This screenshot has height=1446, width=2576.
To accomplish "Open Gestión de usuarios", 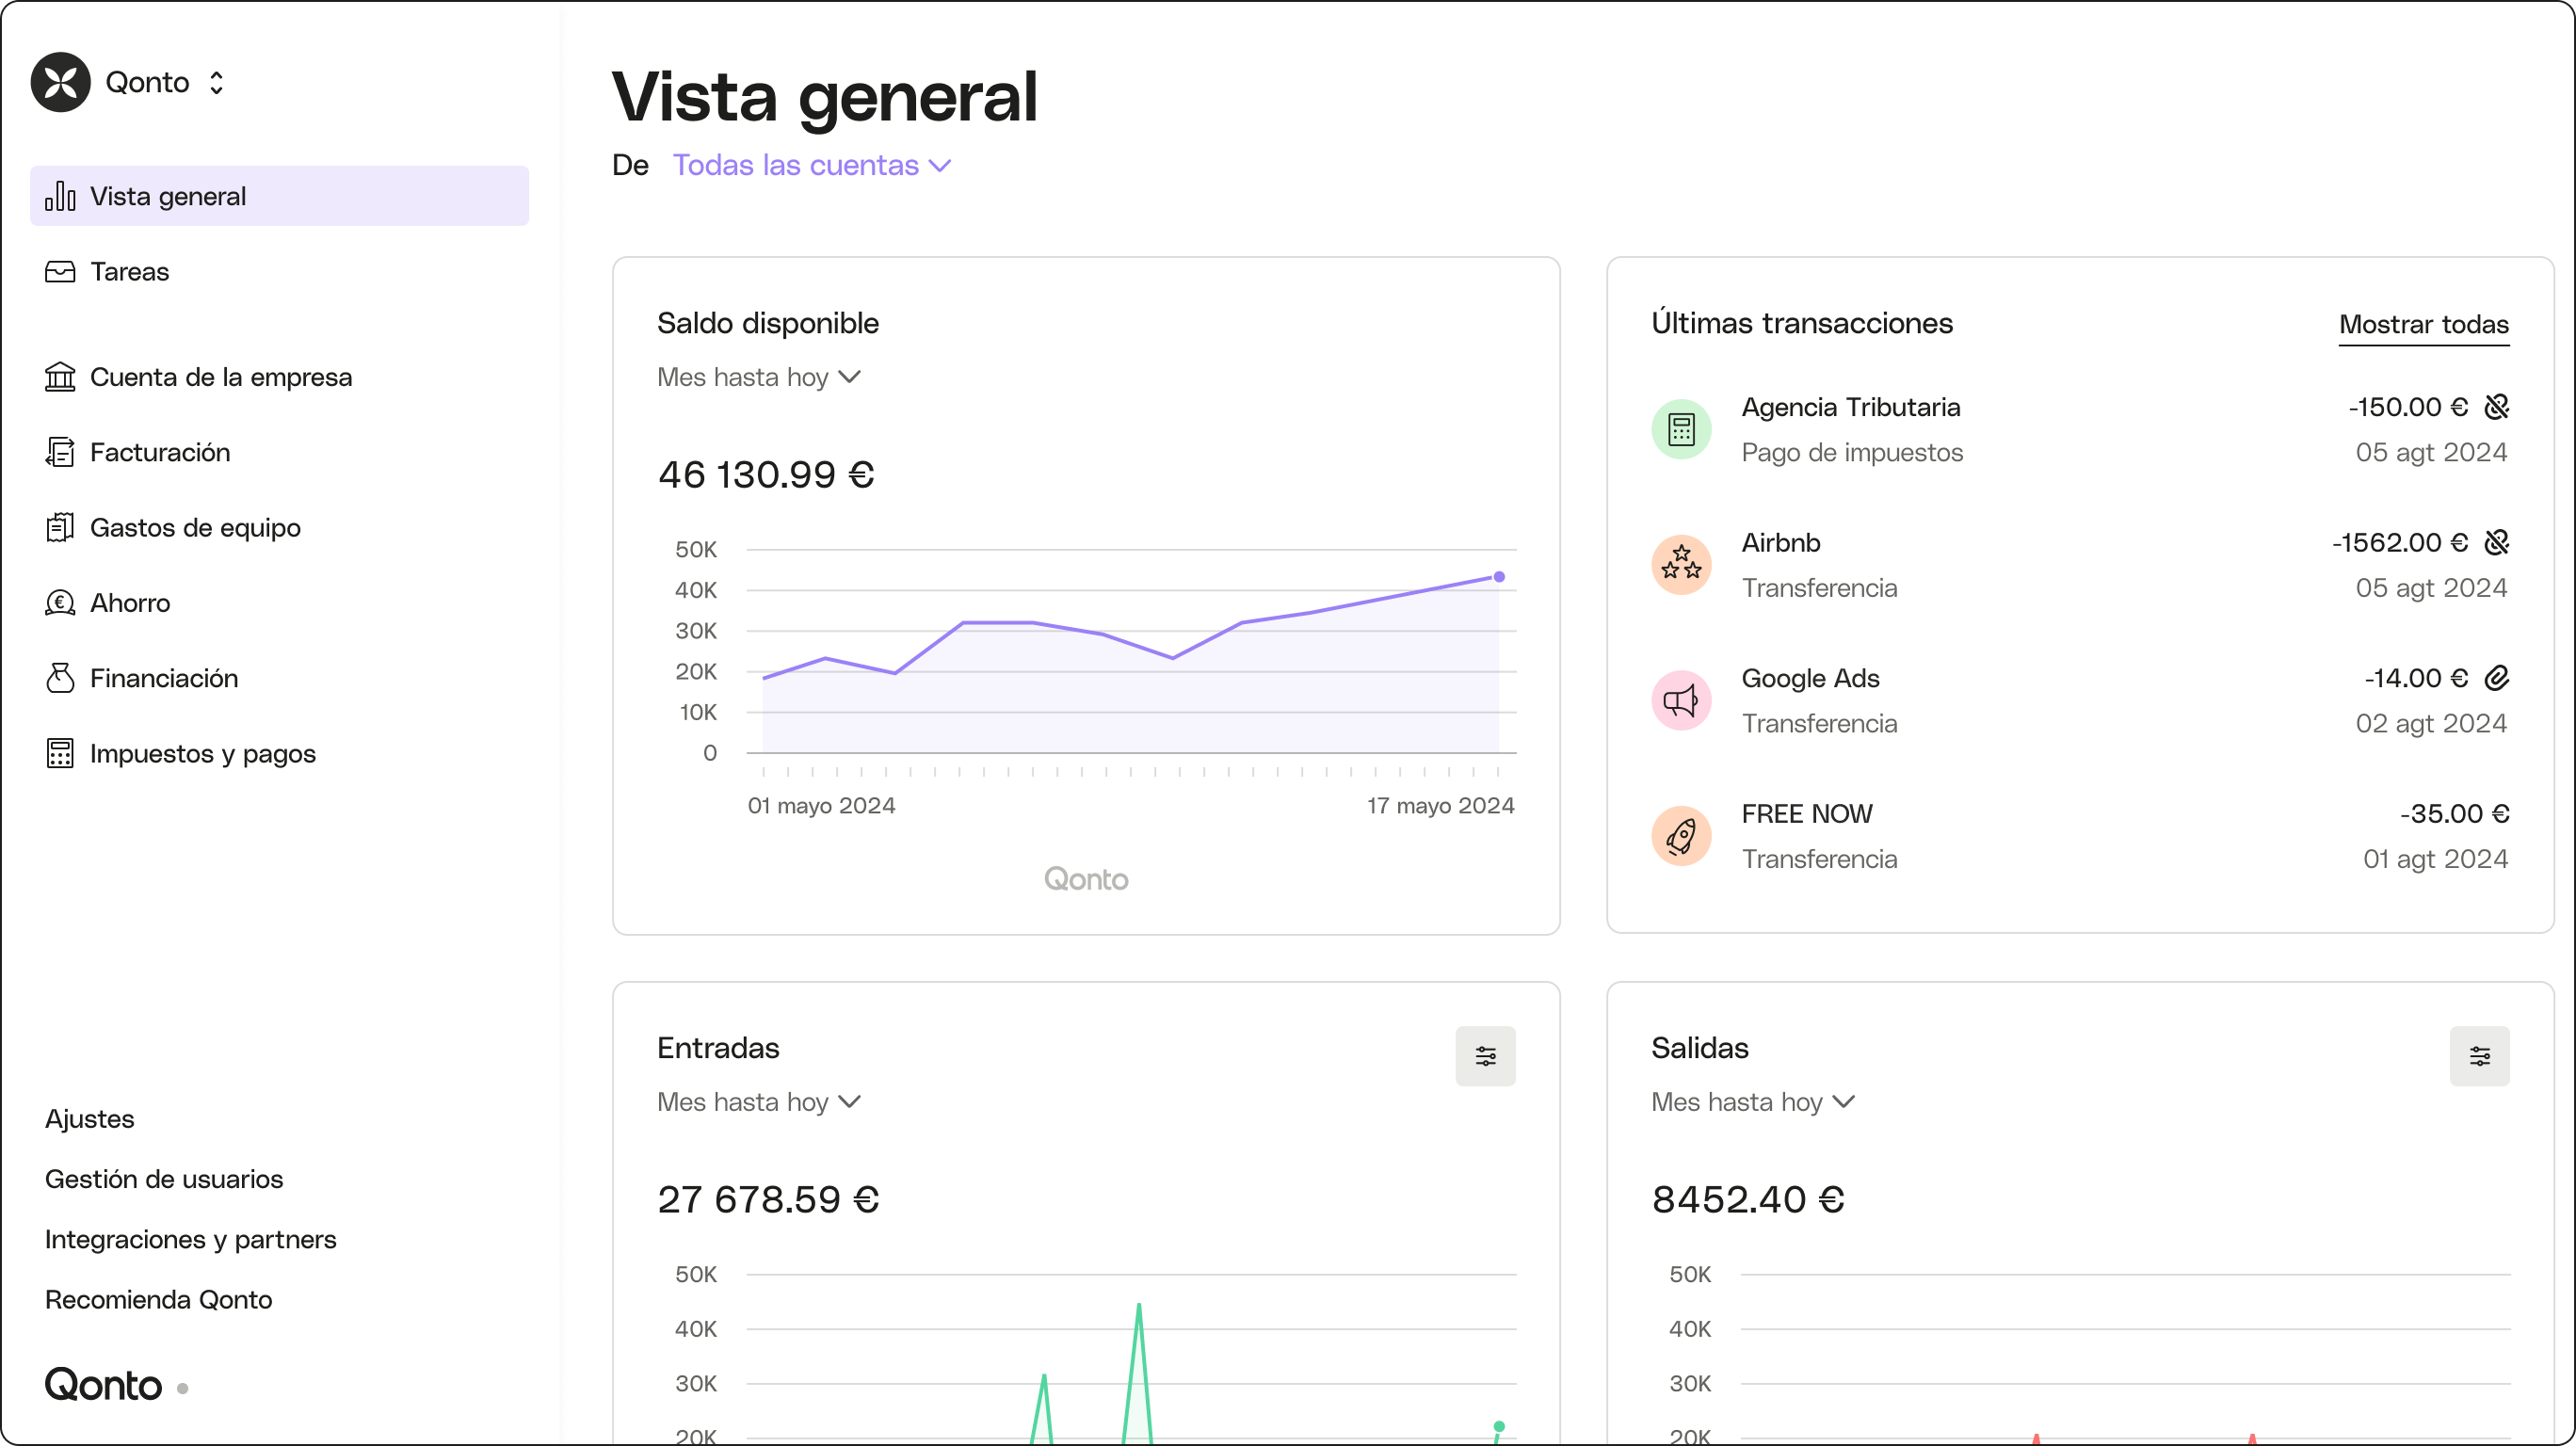I will (164, 1179).
